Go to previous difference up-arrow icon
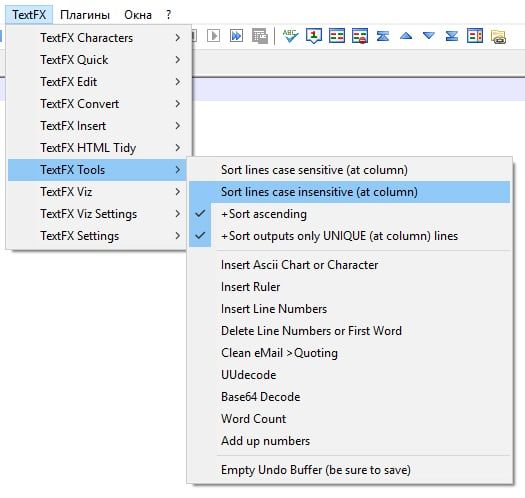Viewport: 525px width, 498px height. 406,35
